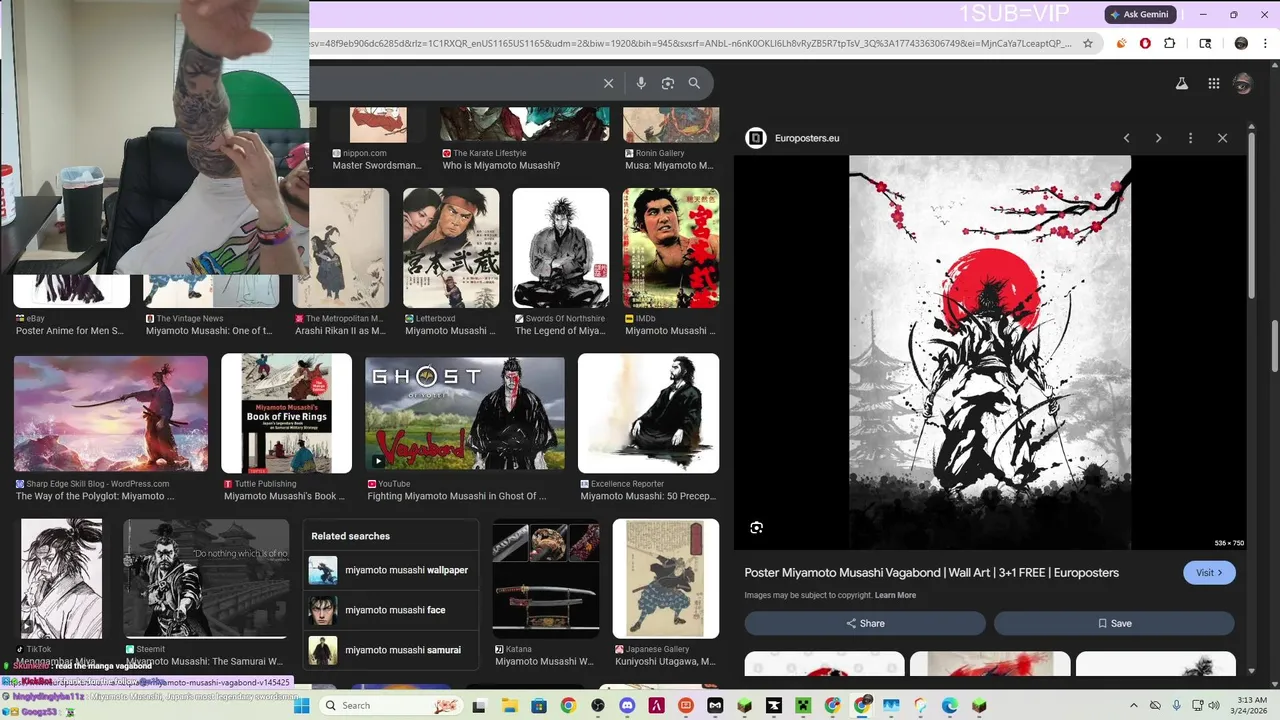
Task: Open Chrome tab search side icon
Action: (1205, 43)
